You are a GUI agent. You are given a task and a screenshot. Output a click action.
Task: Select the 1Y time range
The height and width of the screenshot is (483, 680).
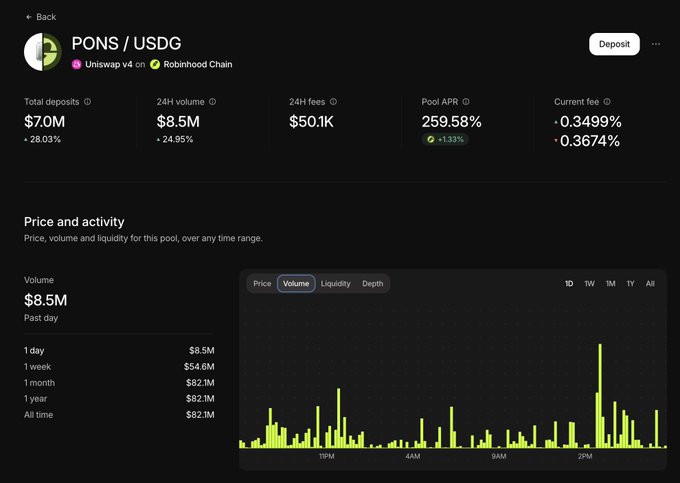point(631,284)
